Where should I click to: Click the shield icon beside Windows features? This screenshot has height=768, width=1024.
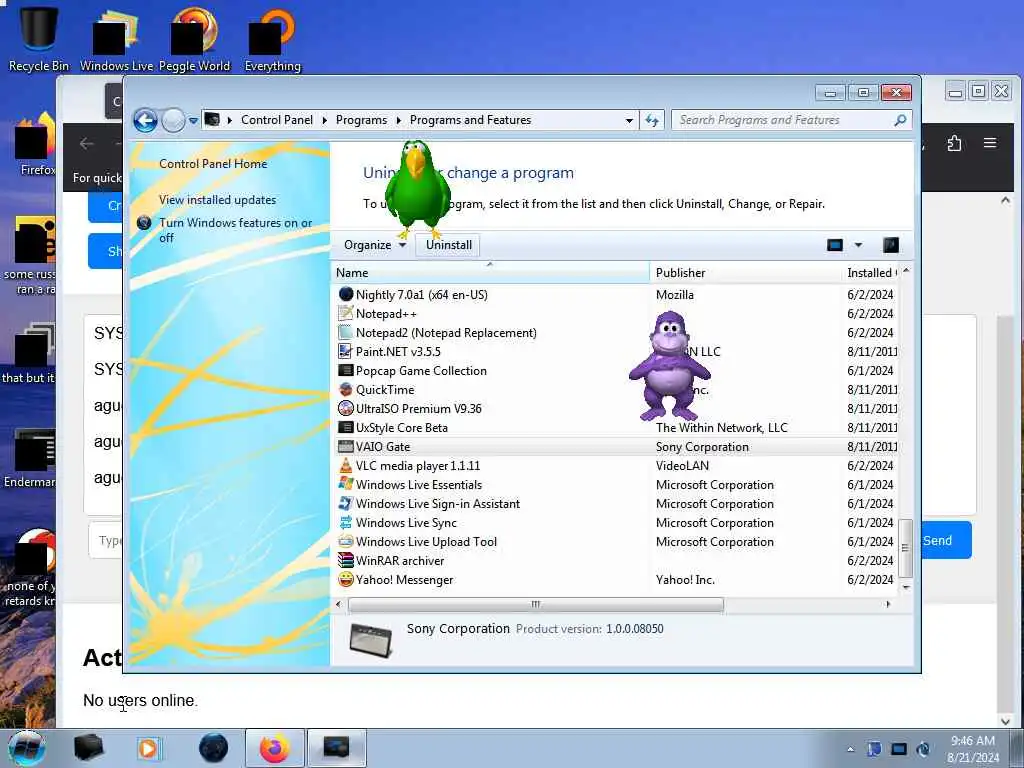pos(144,223)
